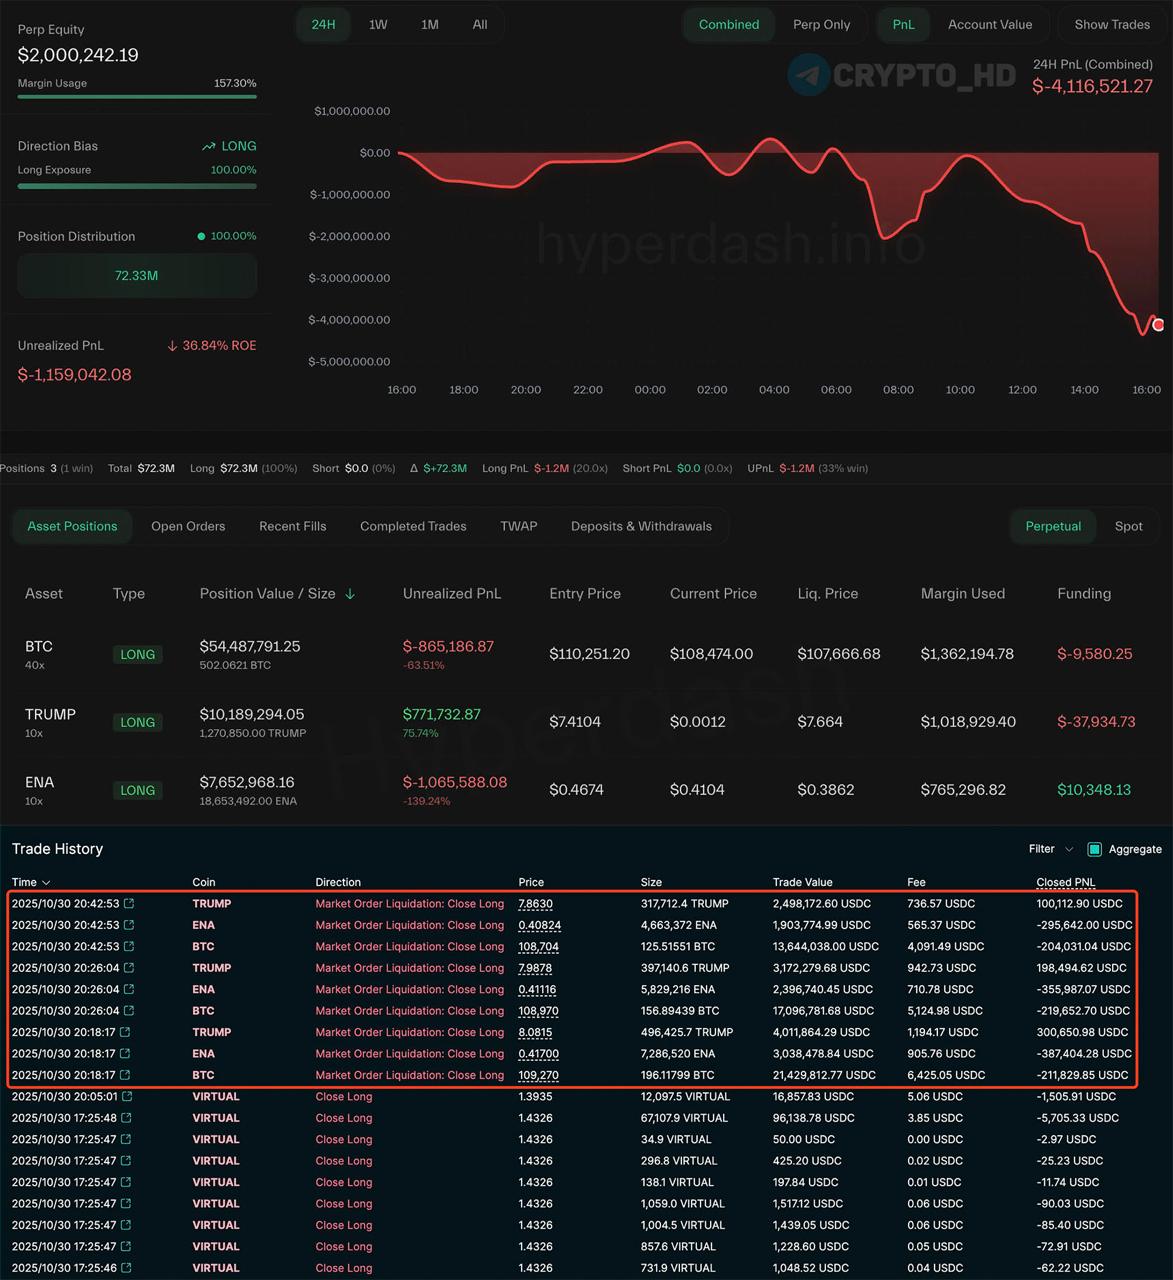Click the red endpoint marker on the PnL chart
This screenshot has height=1280, width=1173.
click(x=1158, y=325)
